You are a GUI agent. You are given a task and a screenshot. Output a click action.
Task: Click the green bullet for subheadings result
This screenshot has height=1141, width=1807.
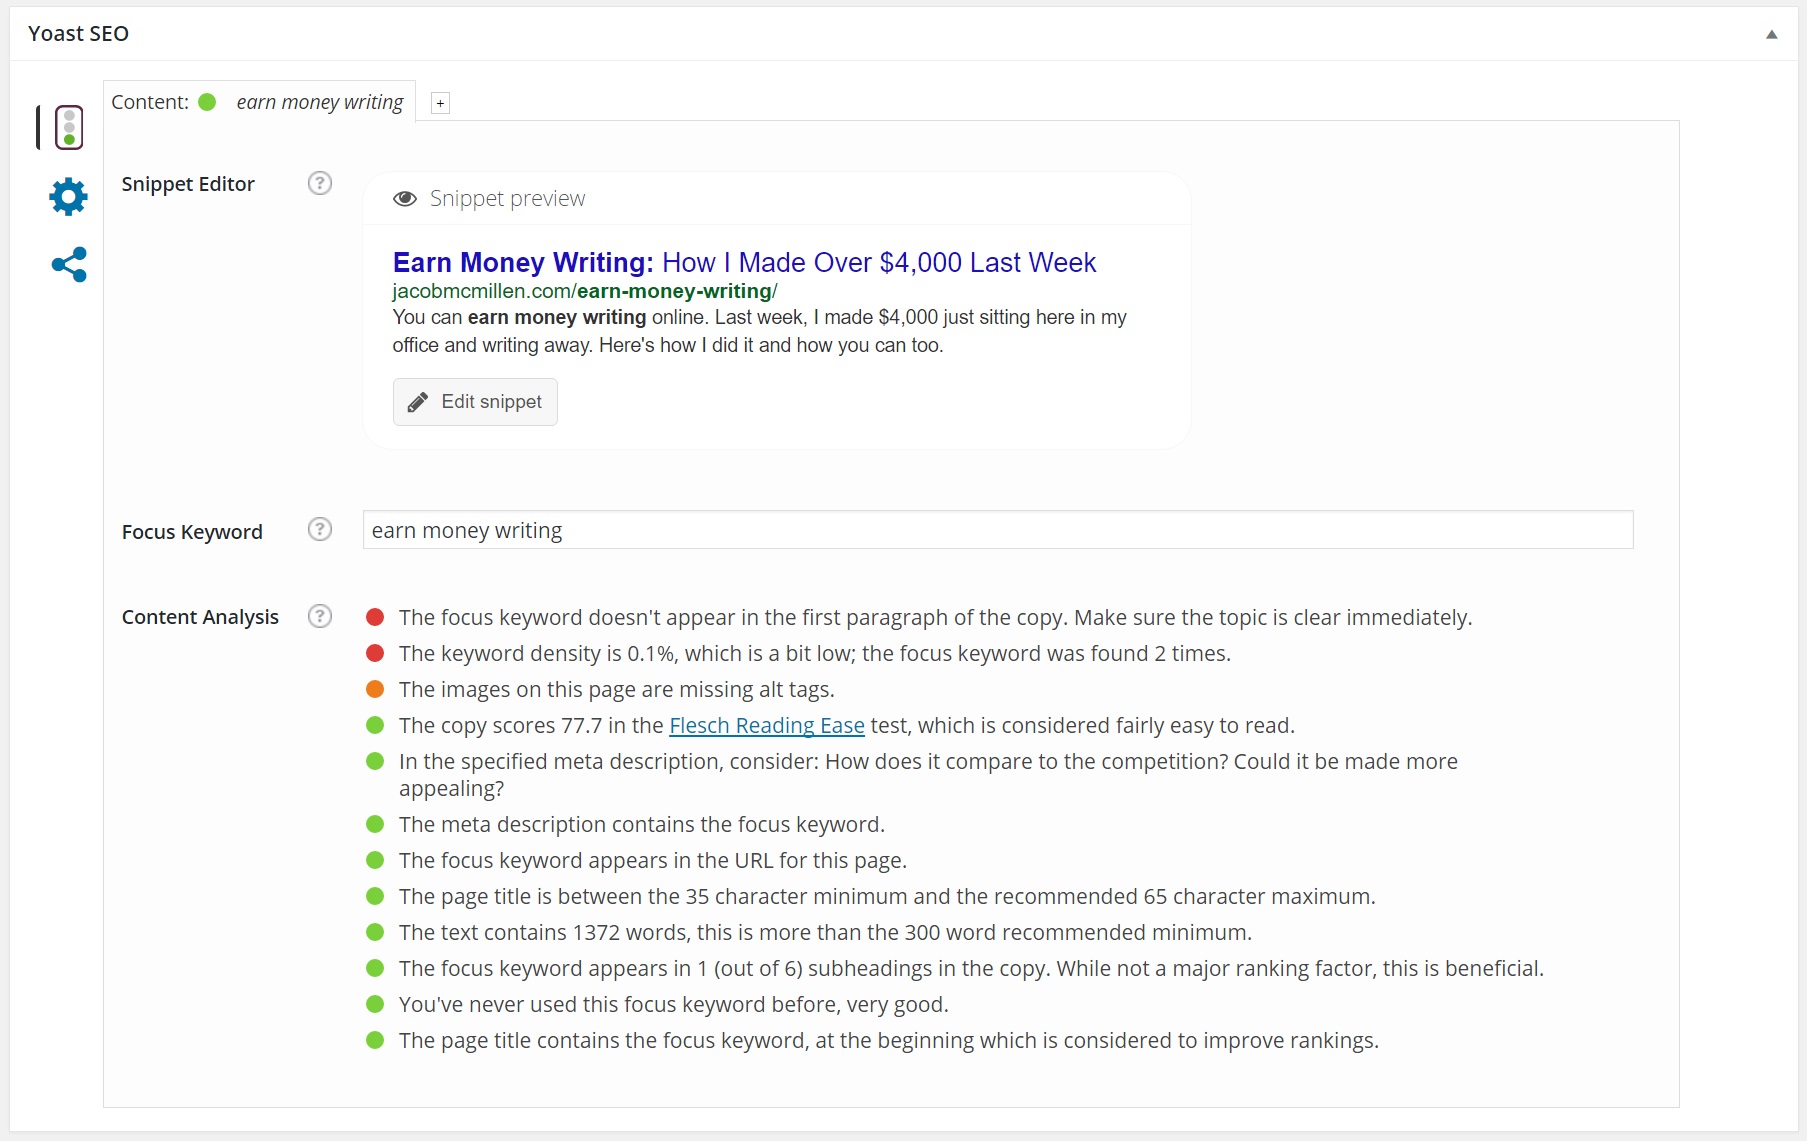(x=375, y=968)
